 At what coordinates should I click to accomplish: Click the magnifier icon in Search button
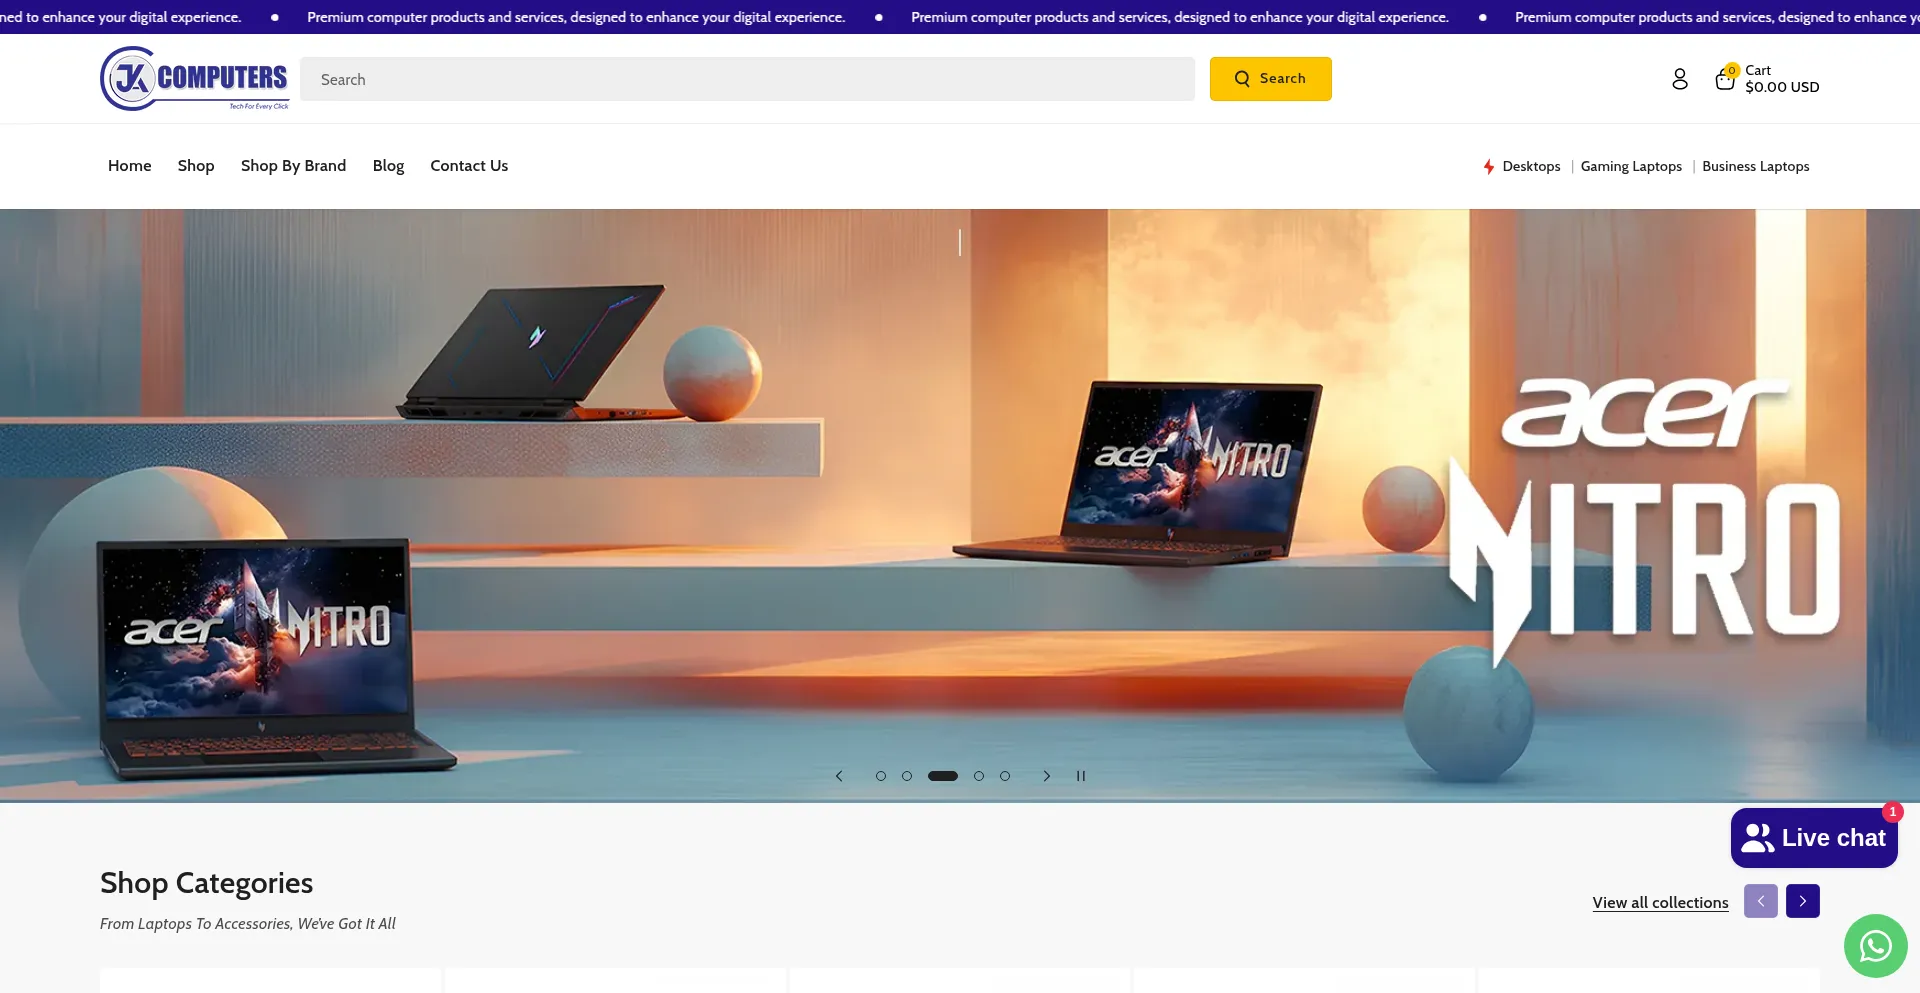(x=1242, y=79)
